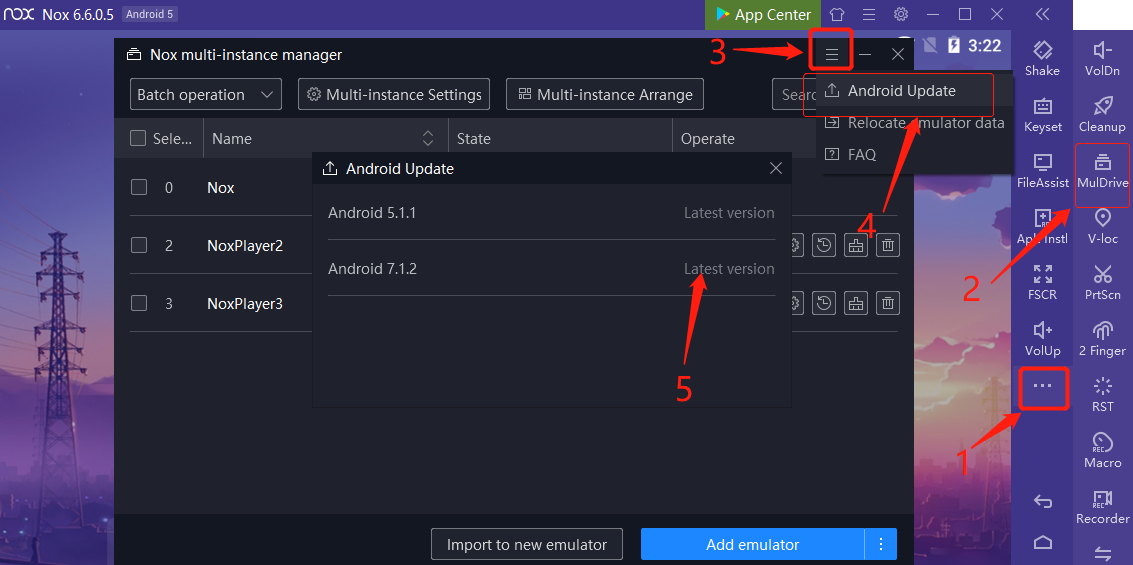Open FAQ menu entry
1133x565 pixels.
[851, 155]
